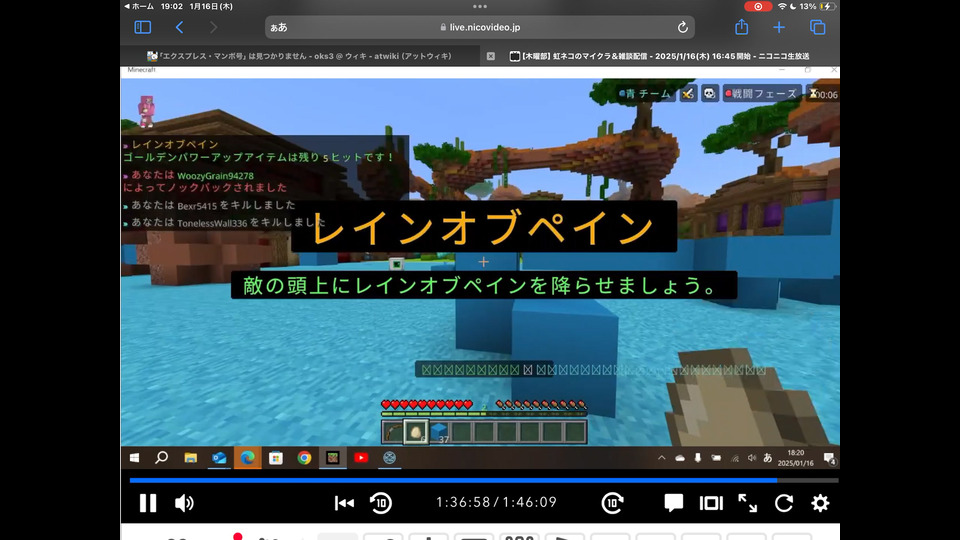The image size is (960, 540).
Task: Show Safari sidebar panel
Action: tap(143, 27)
